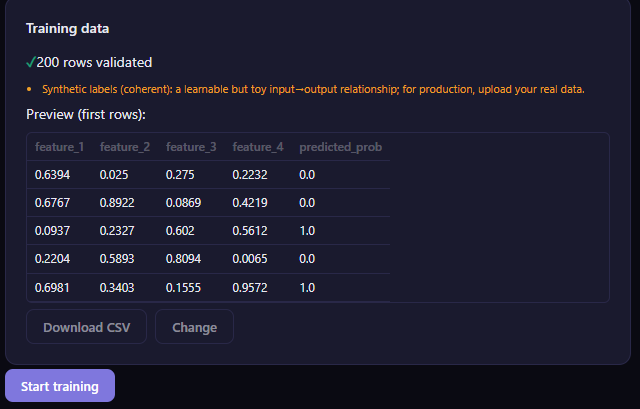Click cell value 0.1555
This screenshot has width=640, height=409.
coord(183,288)
